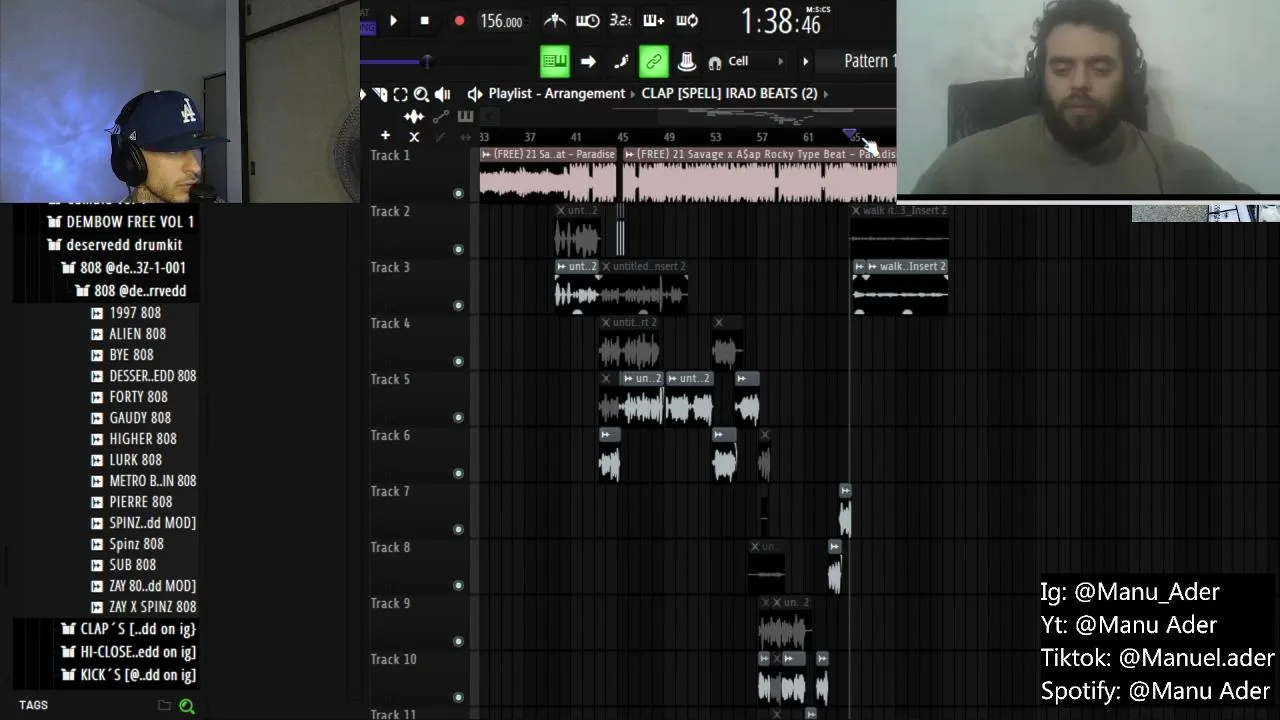Click the 156.000 tempo field
The image size is (1280, 720).
(501, 21)
